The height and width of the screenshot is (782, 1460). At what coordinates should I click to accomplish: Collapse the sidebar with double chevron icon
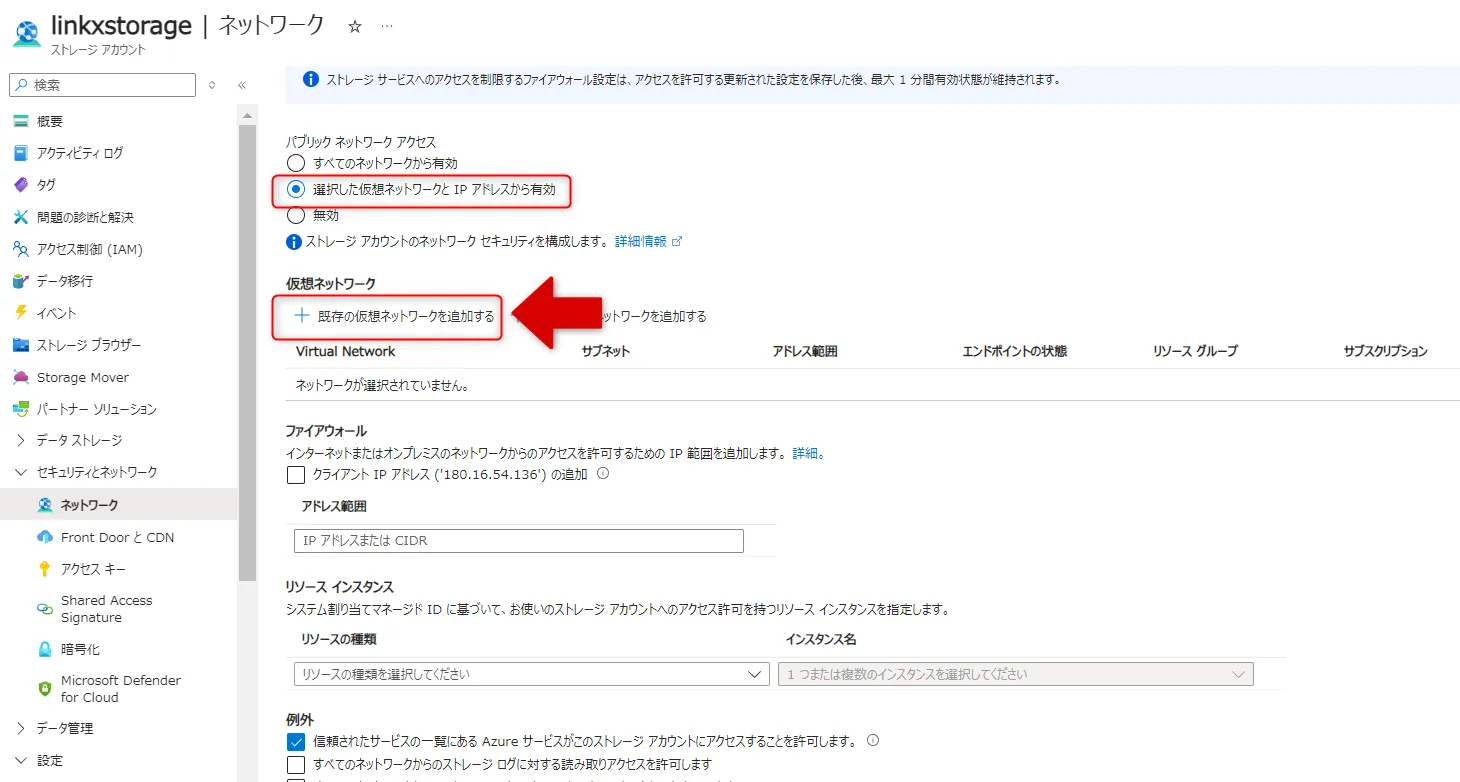pos(242,85)
